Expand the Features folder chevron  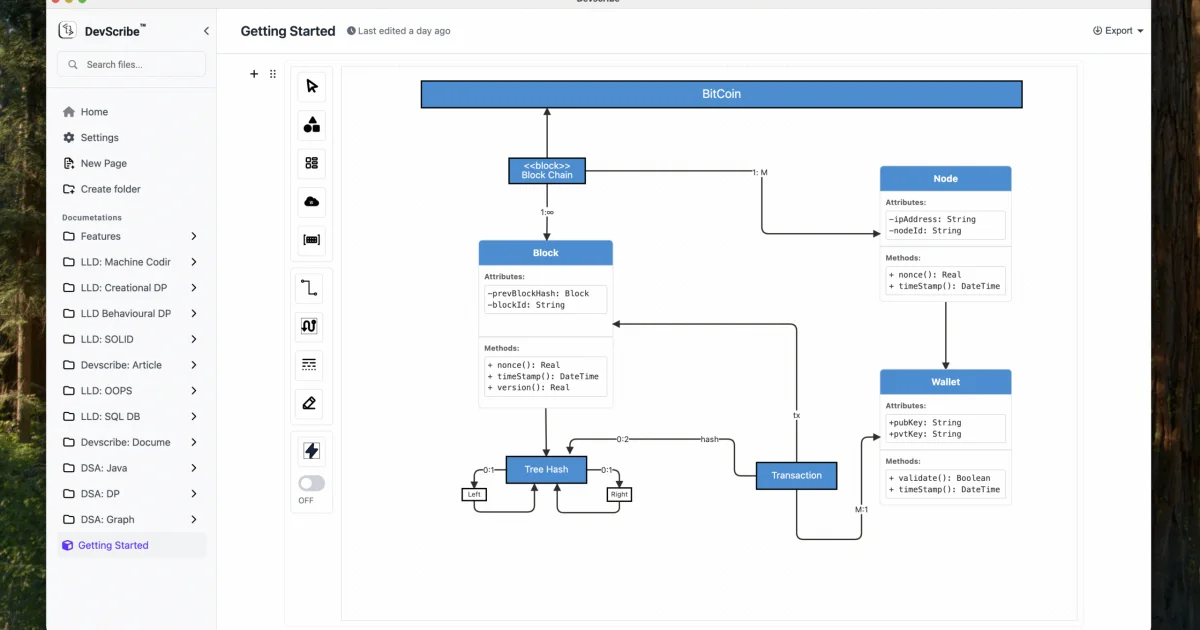pos(193,236)
